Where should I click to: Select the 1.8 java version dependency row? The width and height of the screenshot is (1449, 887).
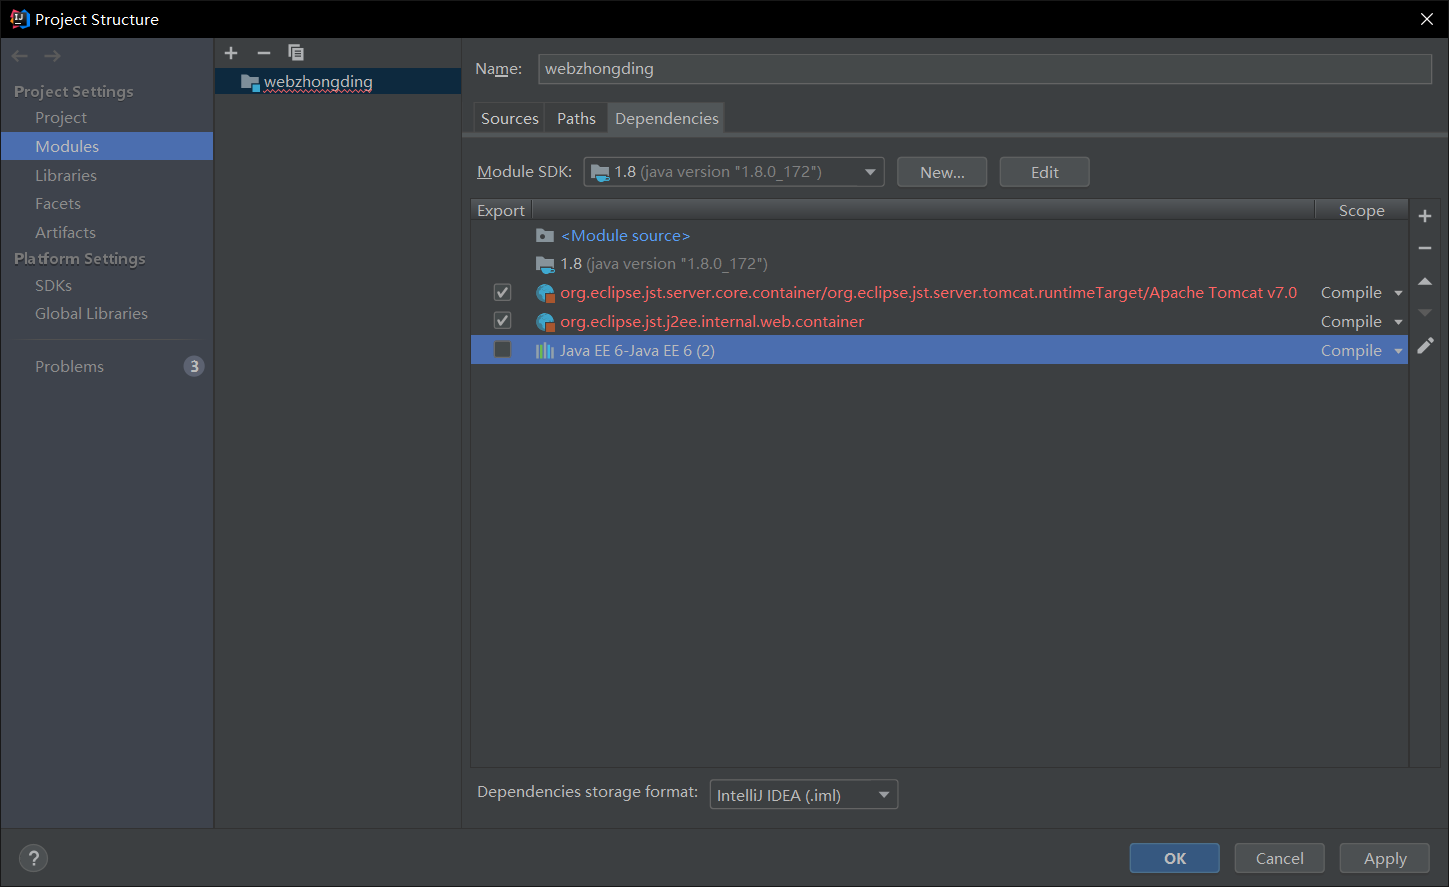(x=939, y=264)
